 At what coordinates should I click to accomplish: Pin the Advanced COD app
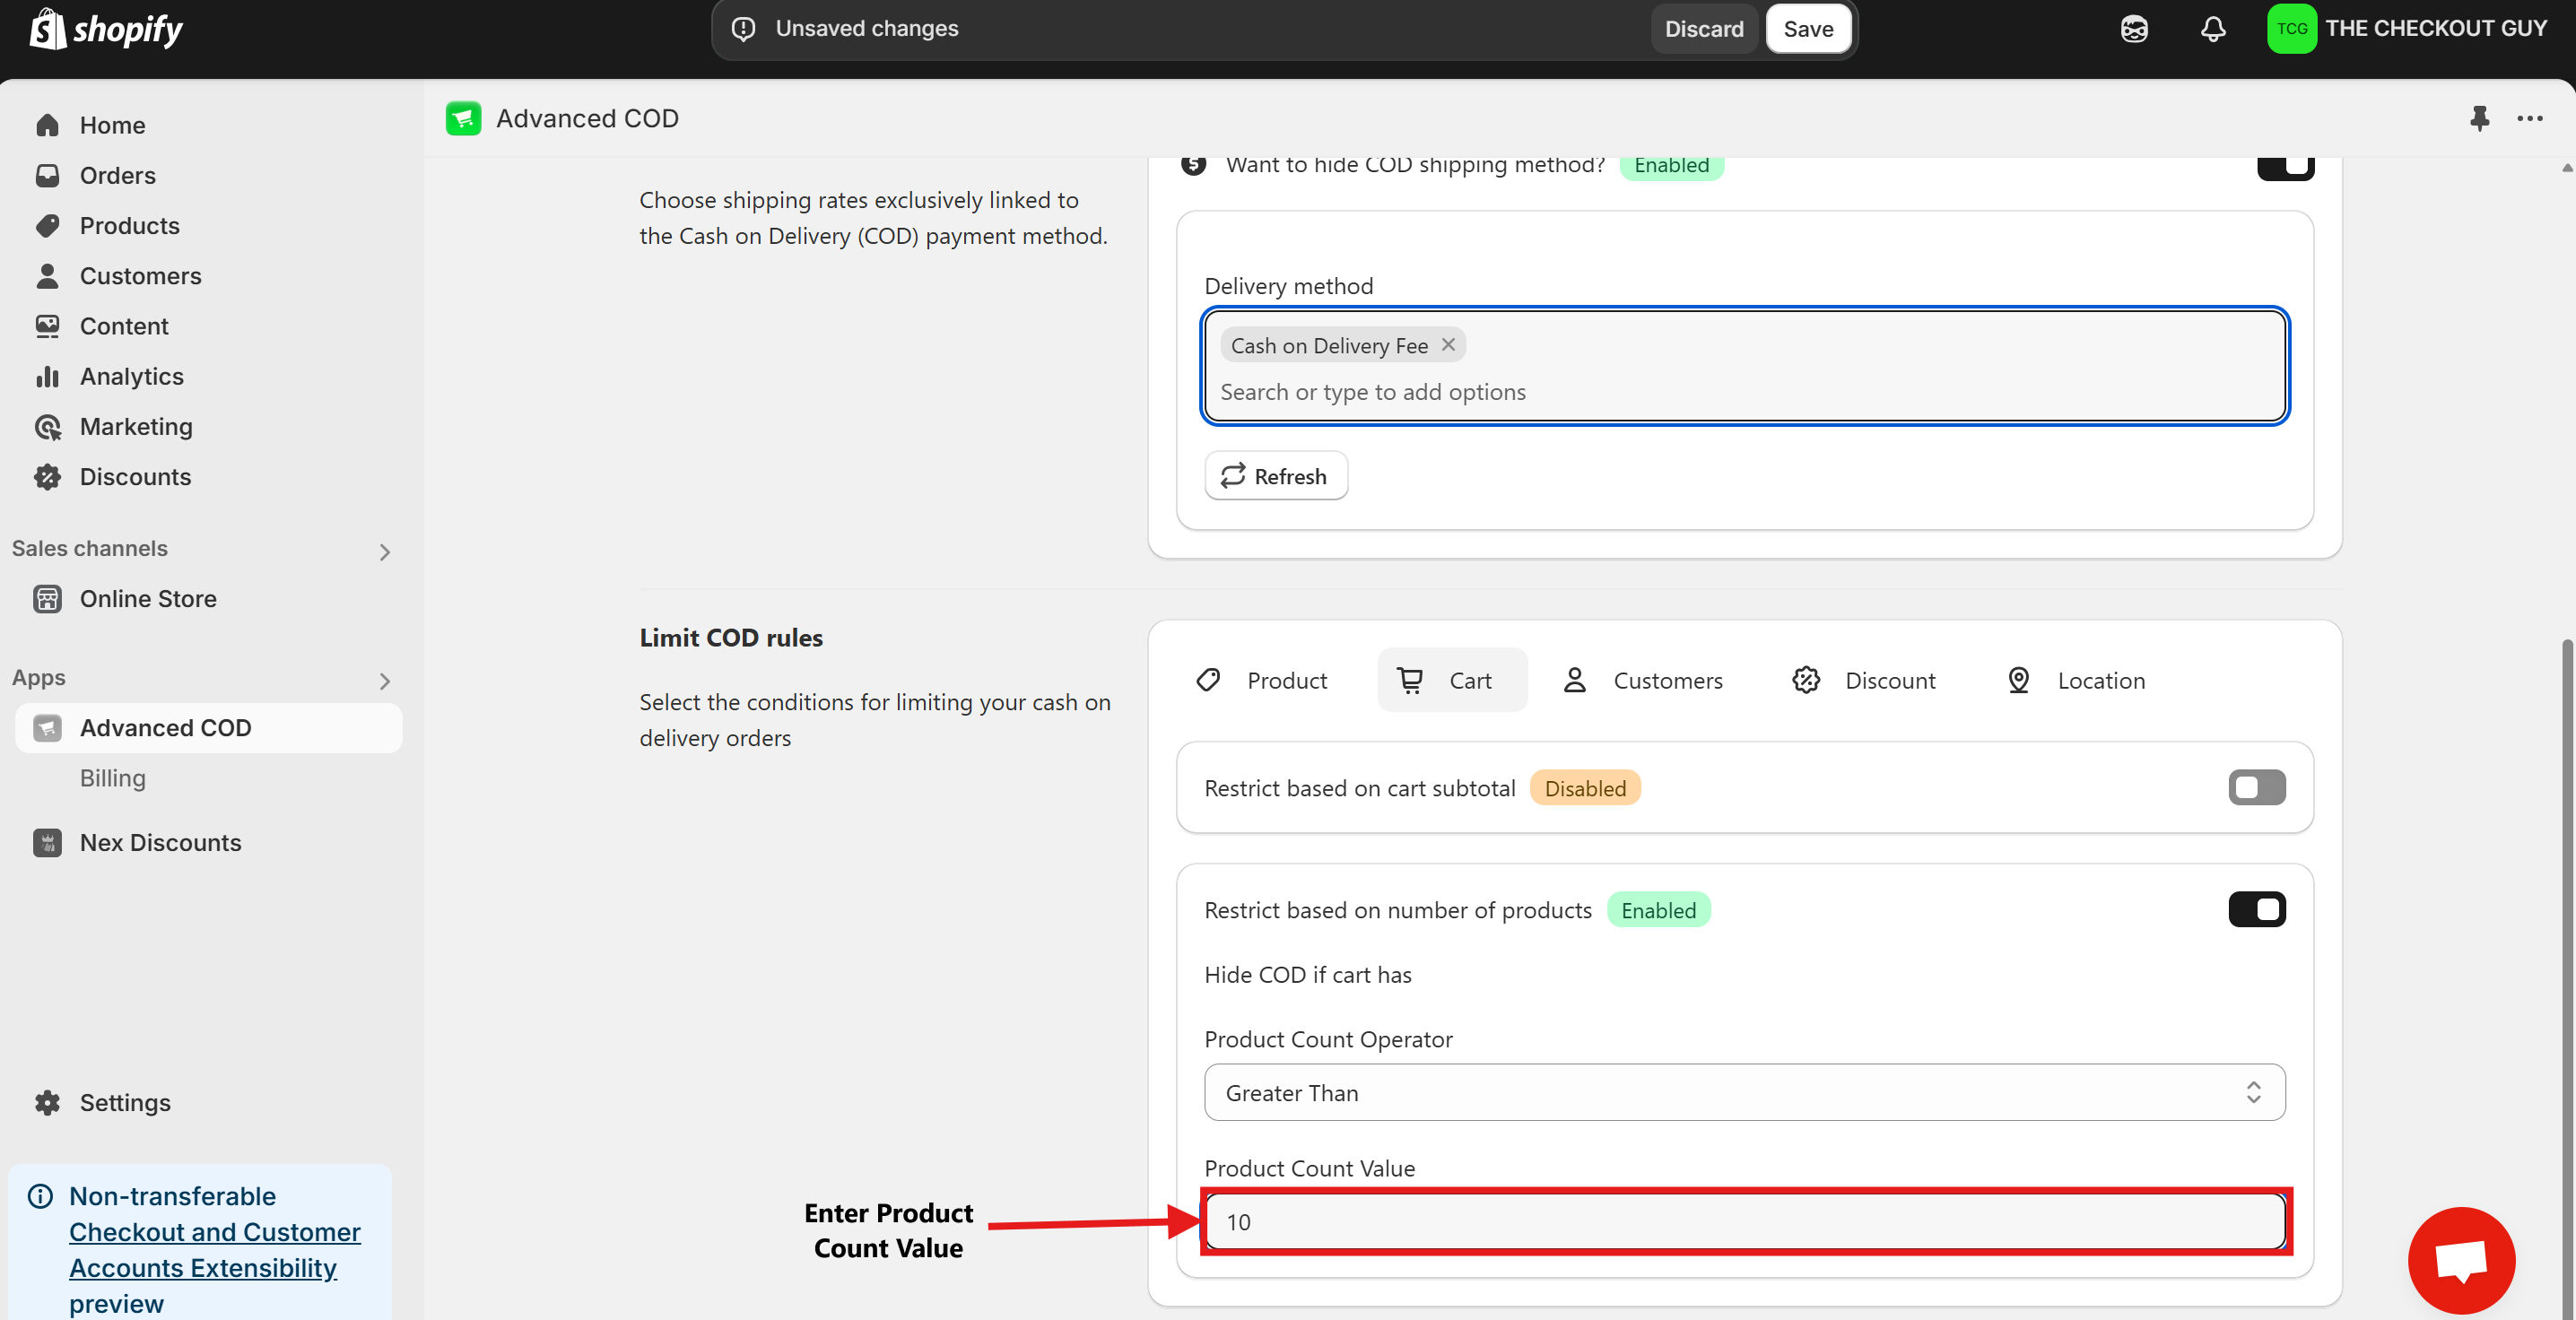(x=2479, y=118)
